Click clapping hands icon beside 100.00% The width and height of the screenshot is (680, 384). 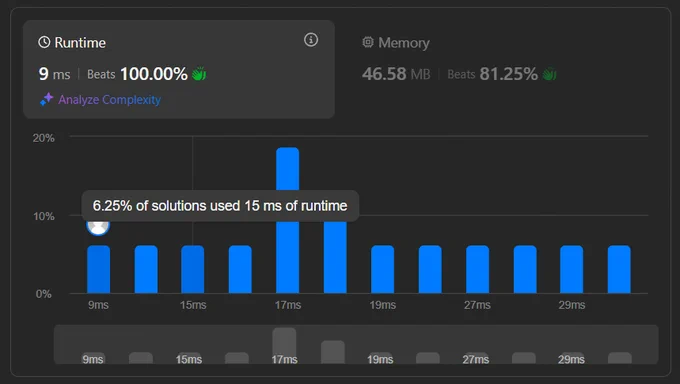(x=199, y=74)
